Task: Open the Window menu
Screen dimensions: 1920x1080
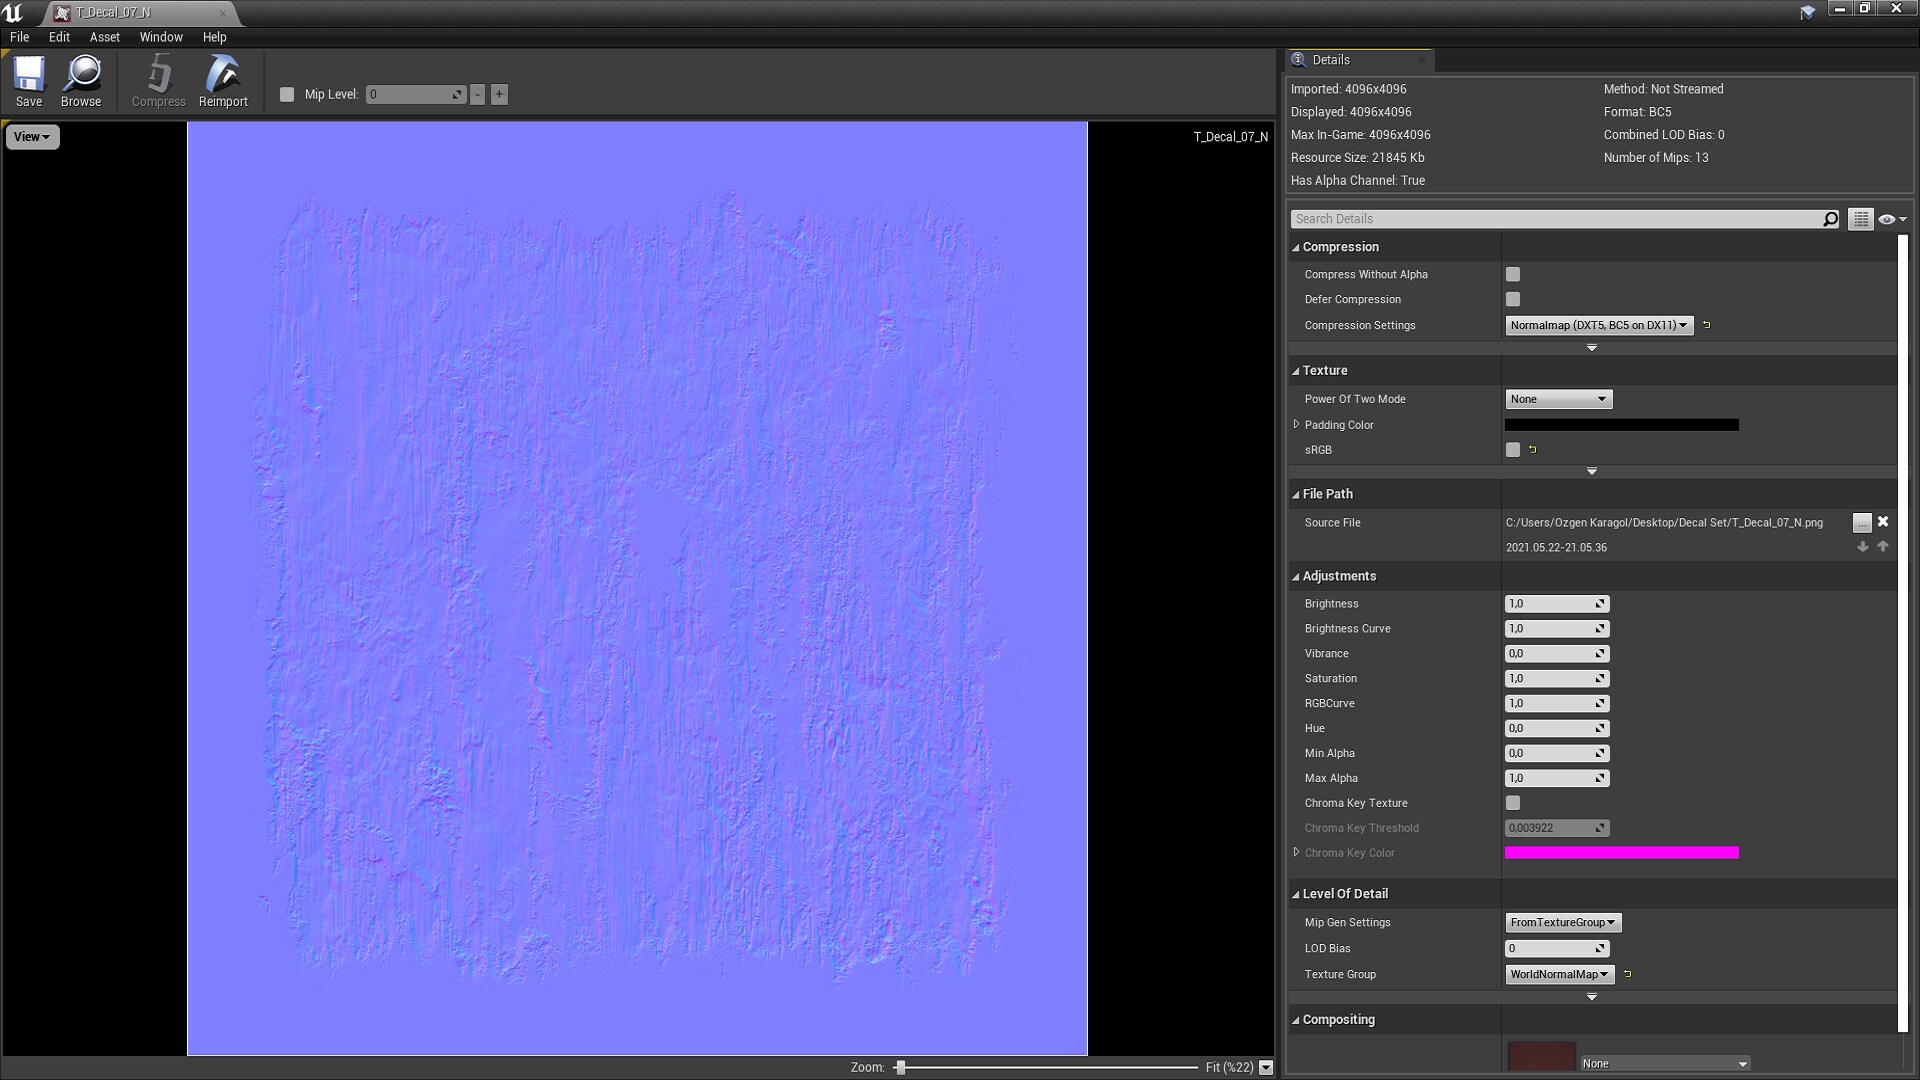Action: (161, 37)
